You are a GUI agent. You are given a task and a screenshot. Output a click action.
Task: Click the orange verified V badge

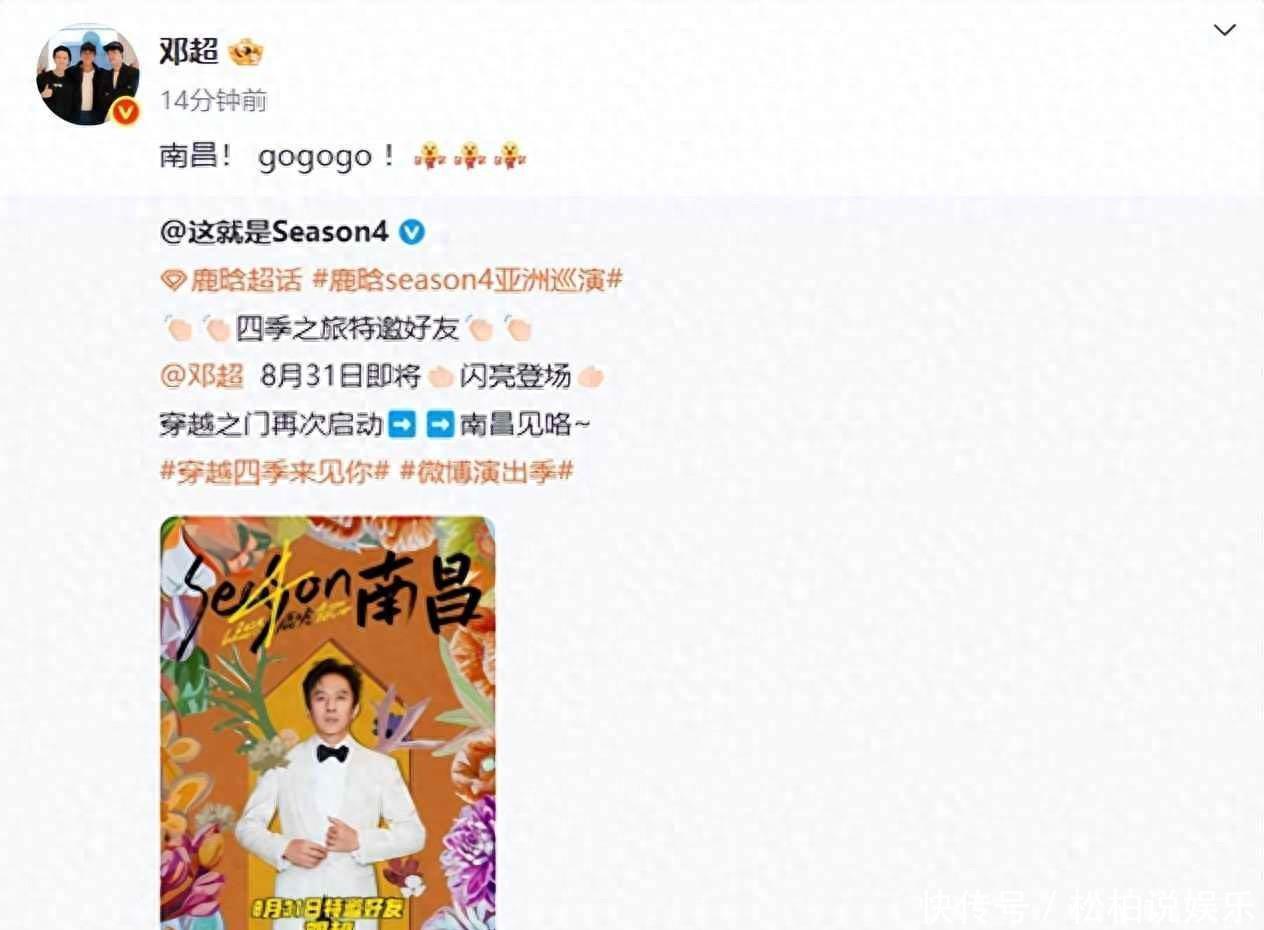125,112
